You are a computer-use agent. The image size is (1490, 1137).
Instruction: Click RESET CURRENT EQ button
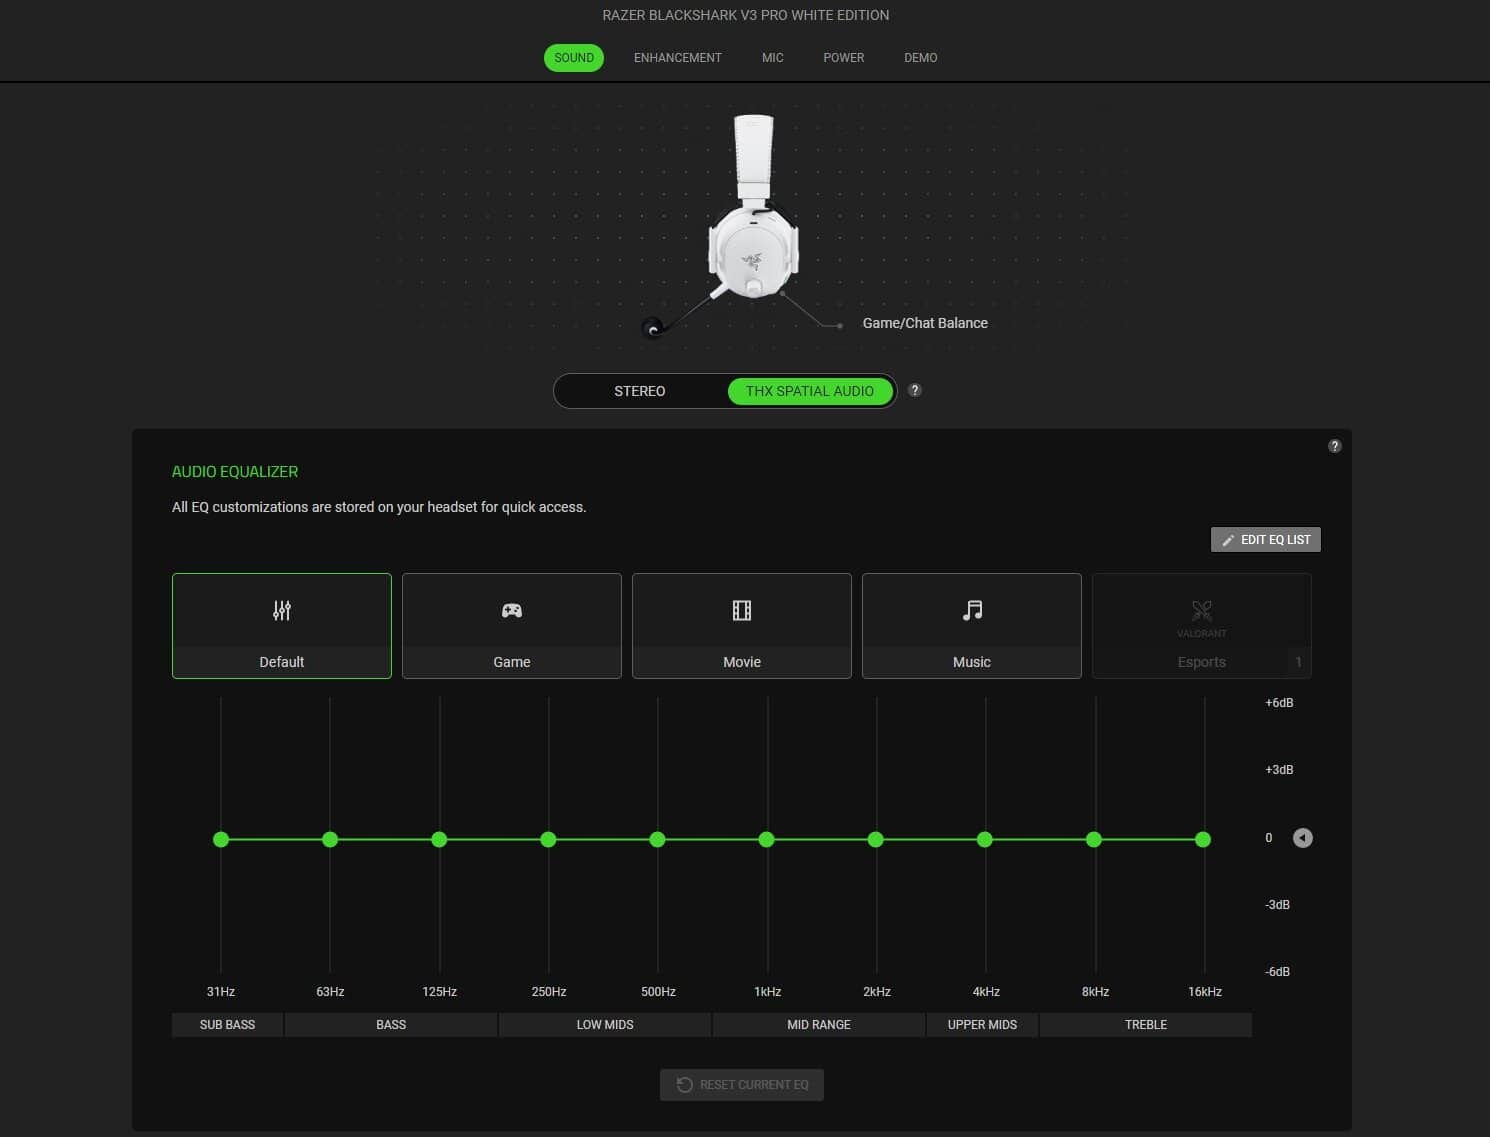(742, 1085)
